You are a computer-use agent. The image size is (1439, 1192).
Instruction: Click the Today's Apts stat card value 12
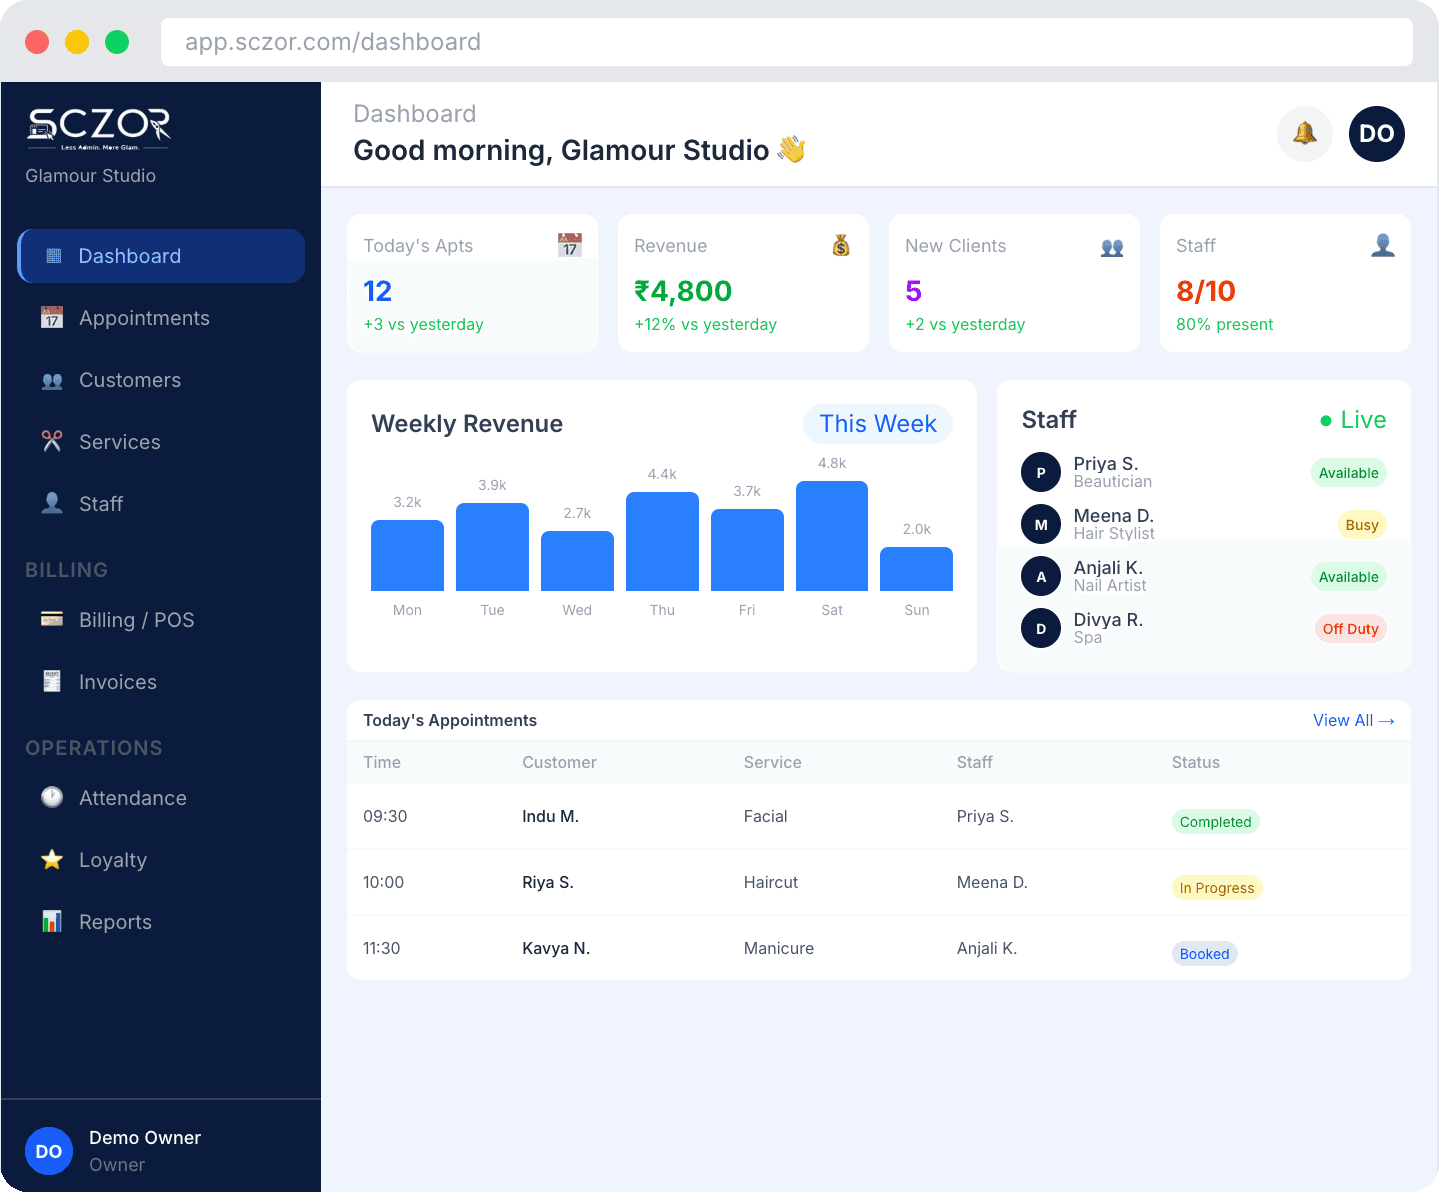pyautogui.click(x=378, y=291)
